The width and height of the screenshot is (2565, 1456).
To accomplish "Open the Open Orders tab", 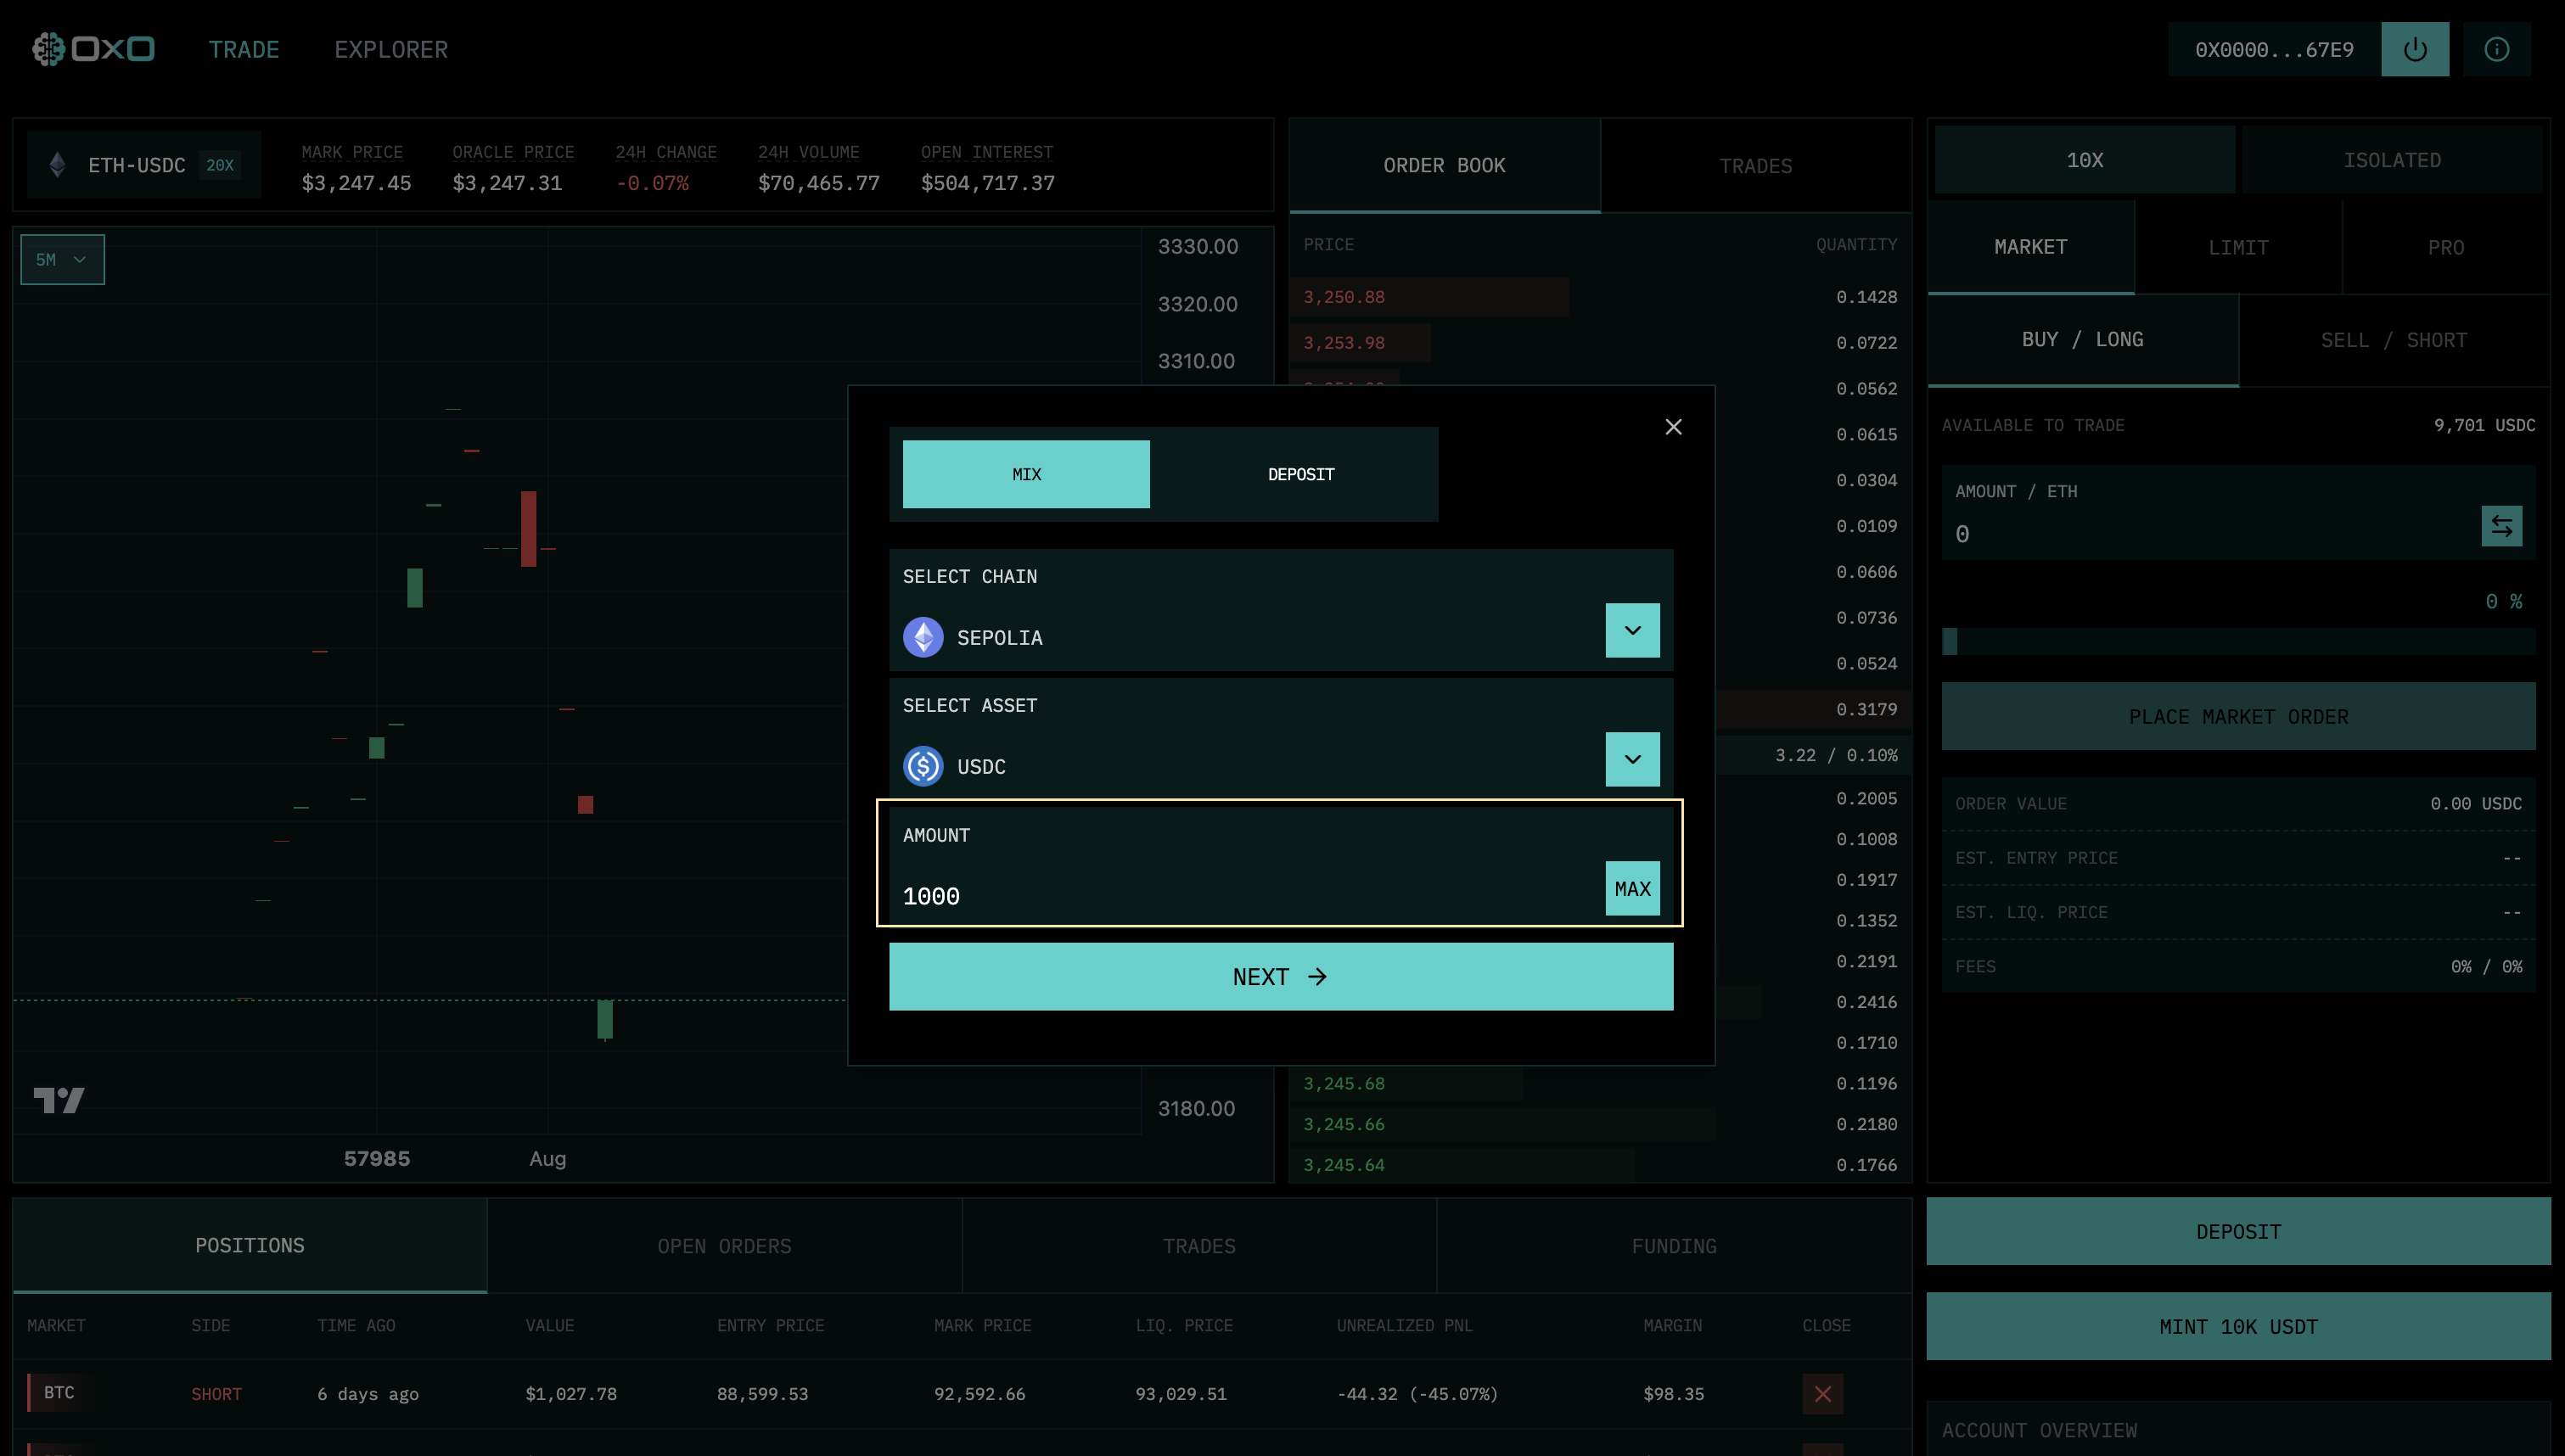I will pyautogui.click(x=724, y=1246).
